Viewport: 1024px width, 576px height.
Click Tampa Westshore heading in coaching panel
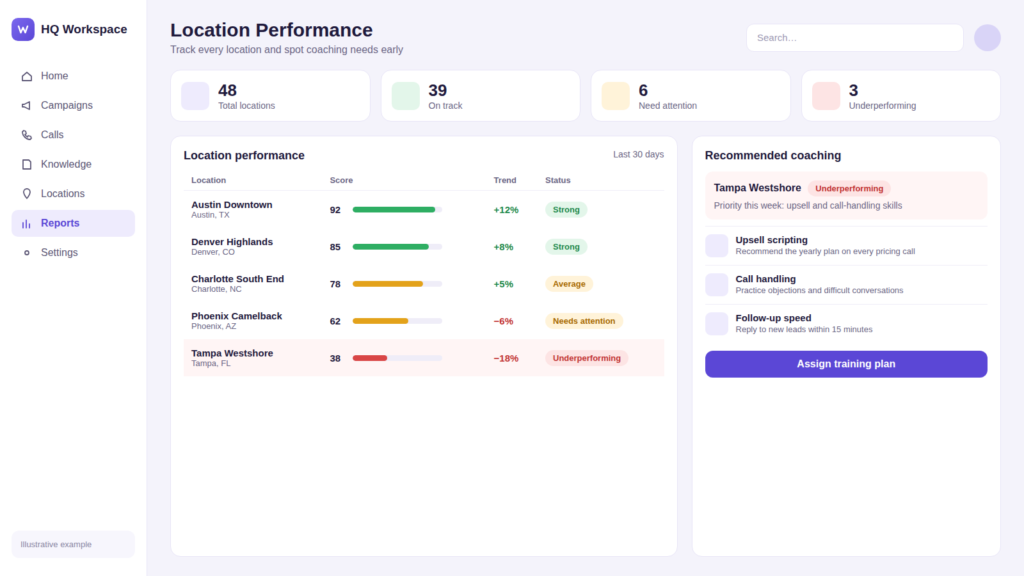coord(757,188)
